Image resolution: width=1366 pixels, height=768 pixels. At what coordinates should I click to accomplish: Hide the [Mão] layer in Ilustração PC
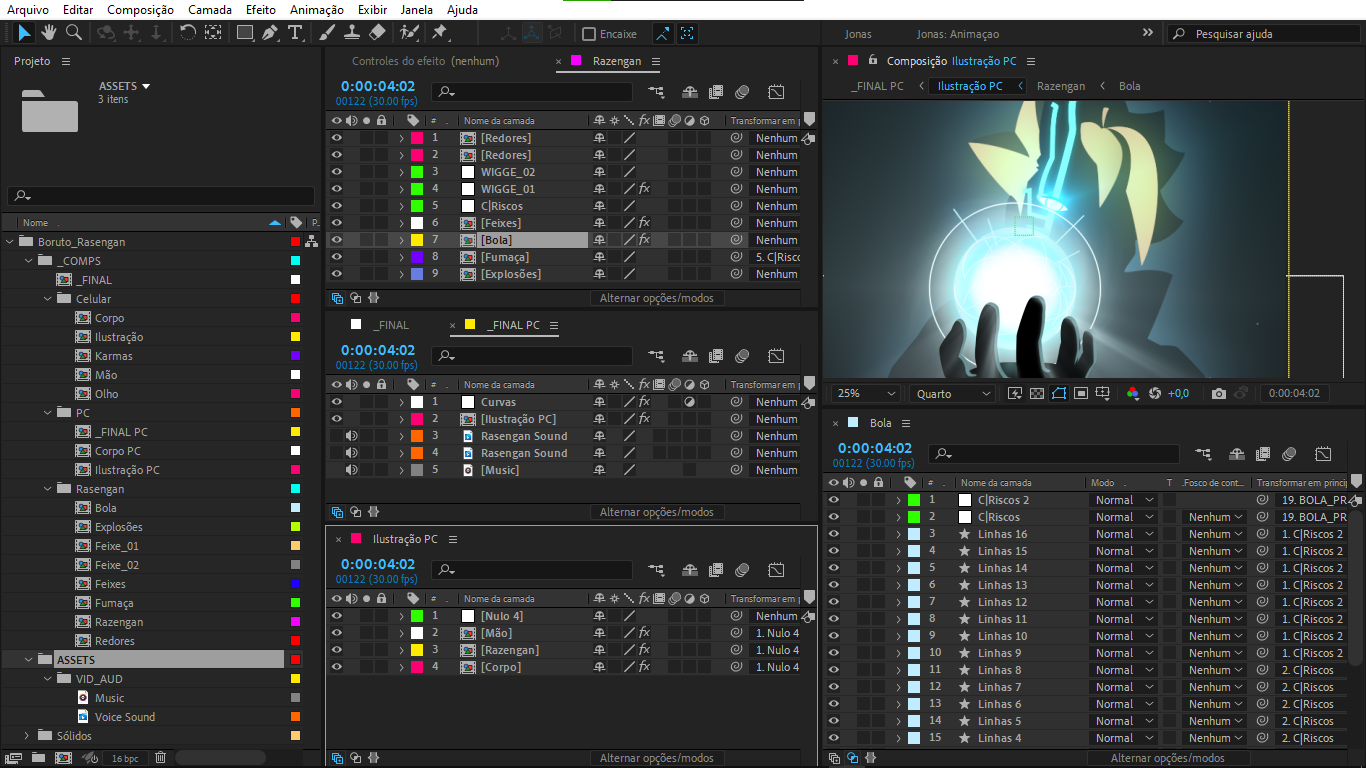(x=336, y=633)
